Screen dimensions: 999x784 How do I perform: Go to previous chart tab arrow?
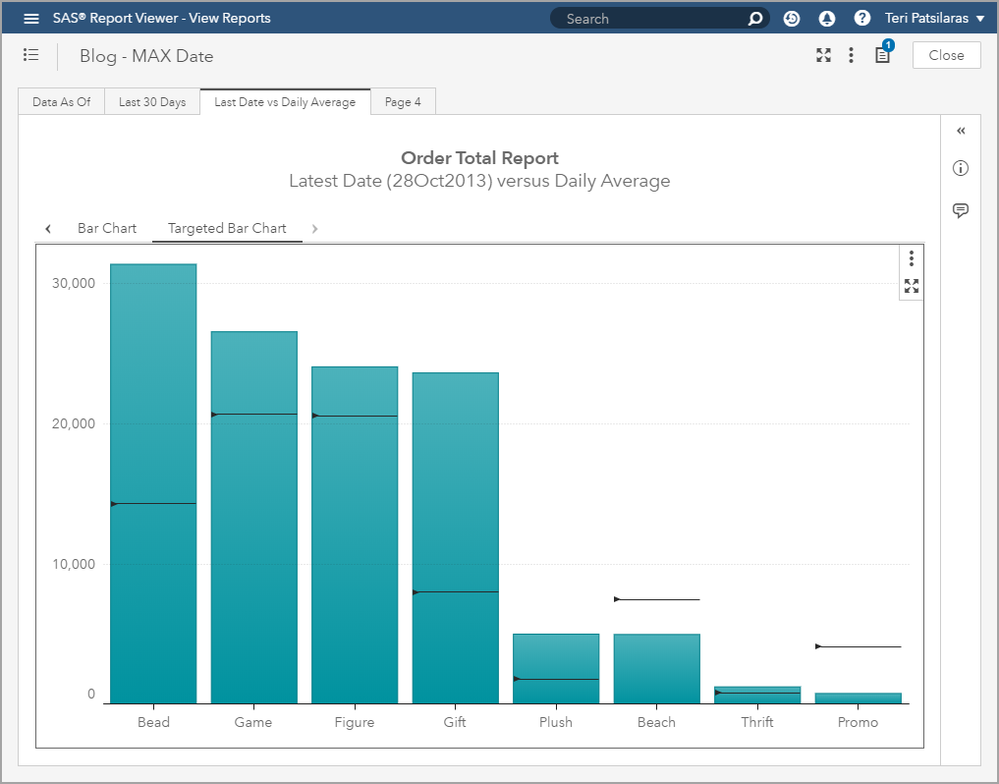coord(48,229)
